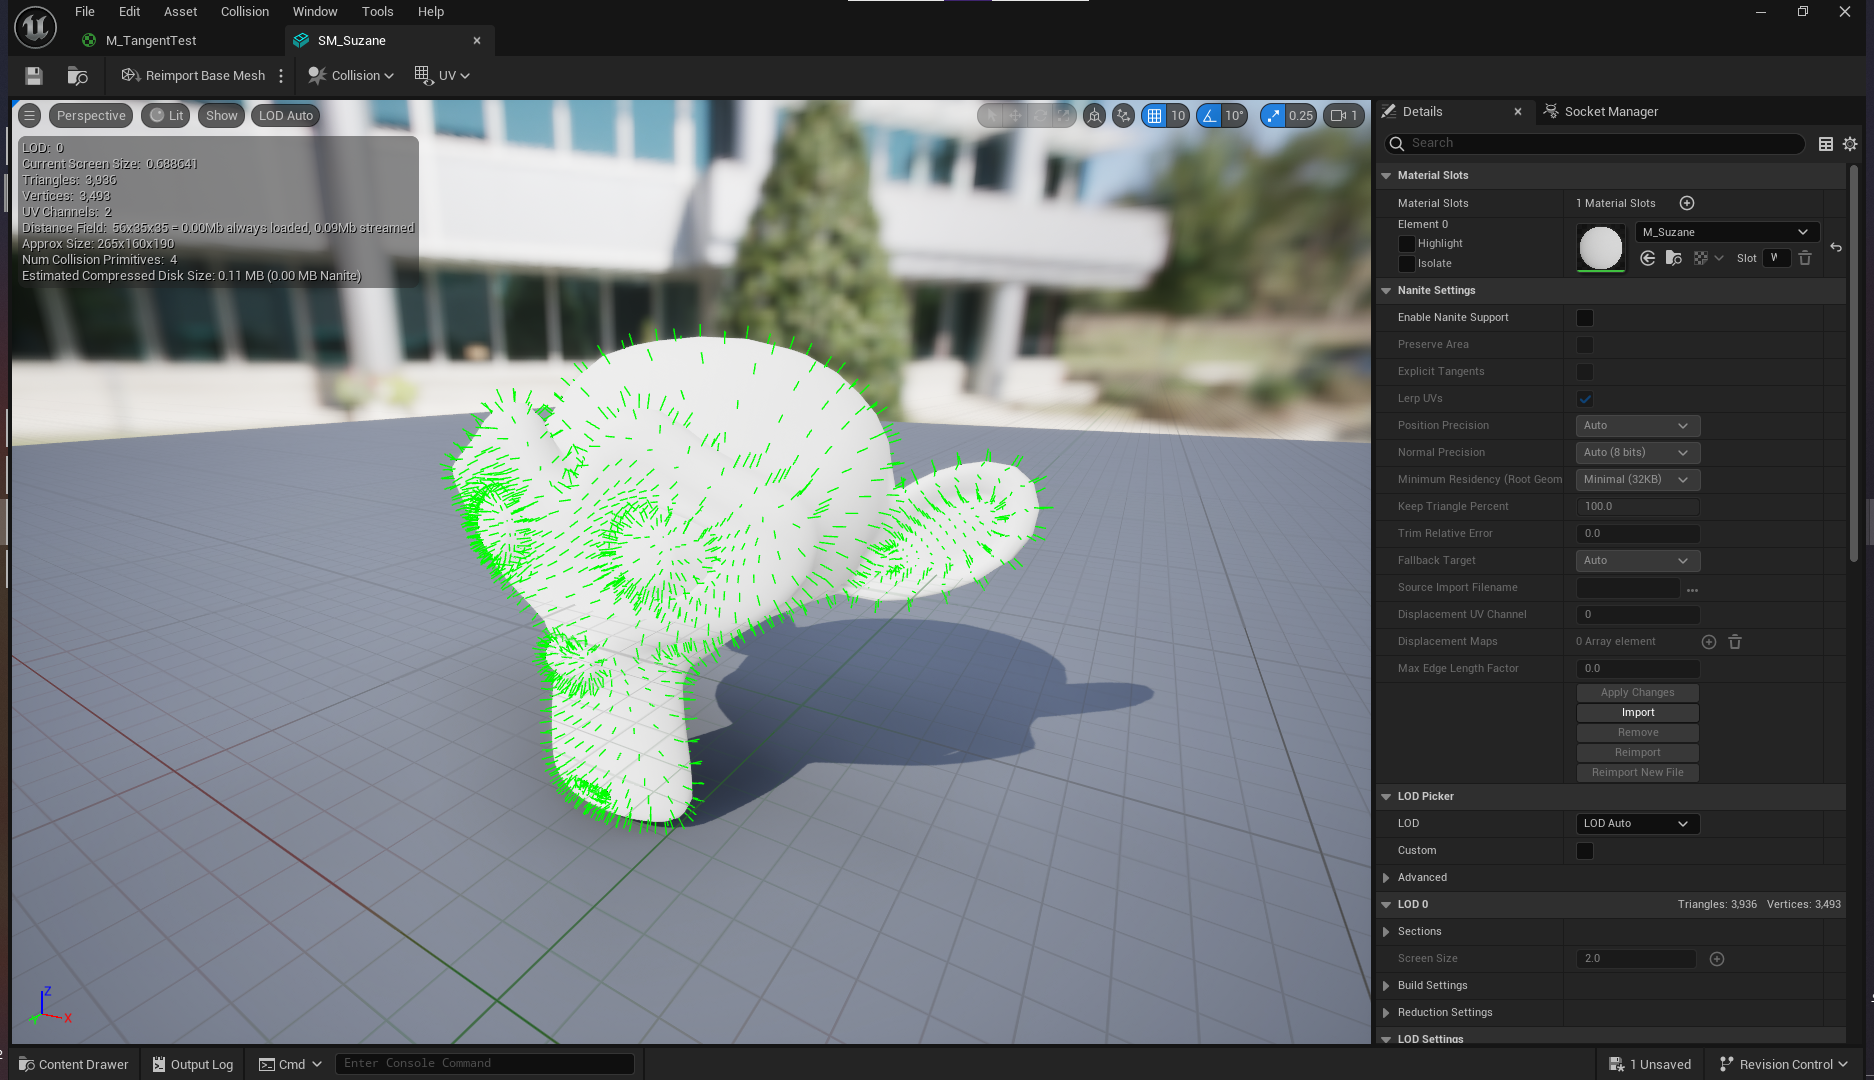
Task: Click the Reimport Base Mesh button
Action: [194, 76]
